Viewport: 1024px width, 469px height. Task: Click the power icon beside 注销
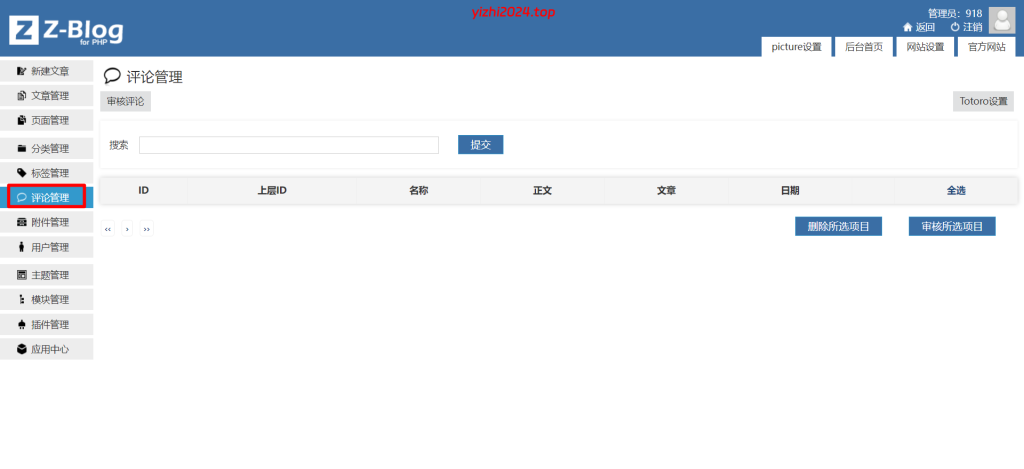tap(955, 27)
